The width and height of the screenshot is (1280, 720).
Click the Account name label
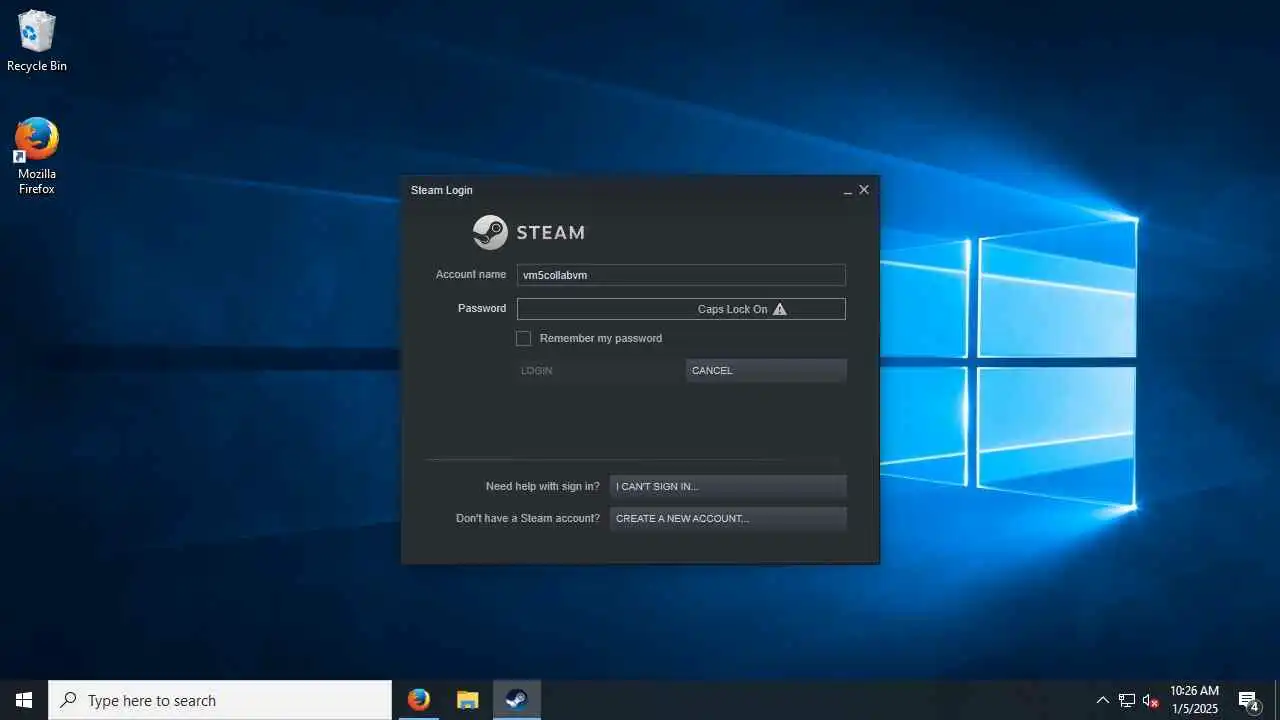point(471,274)
